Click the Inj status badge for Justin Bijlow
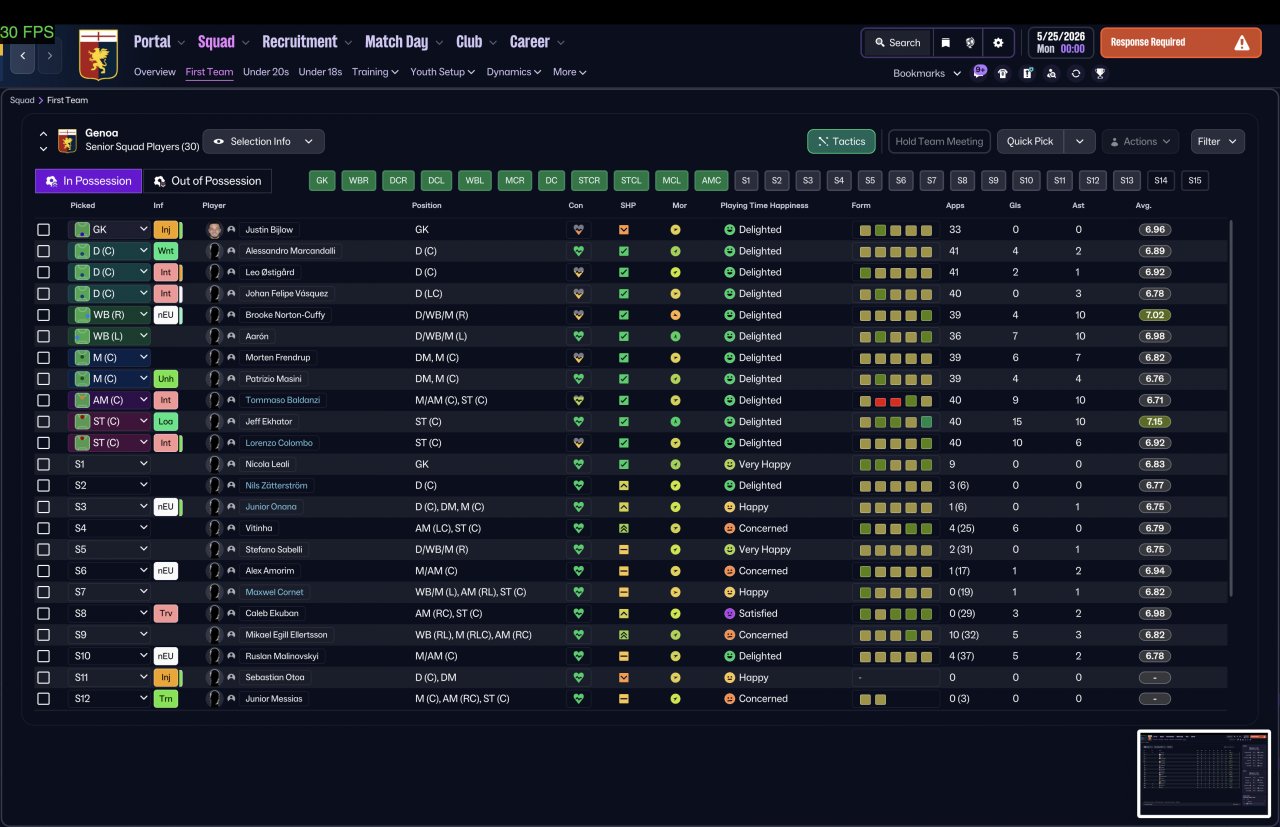This screenshot has height=827, width=1280. tap(166, 230)
